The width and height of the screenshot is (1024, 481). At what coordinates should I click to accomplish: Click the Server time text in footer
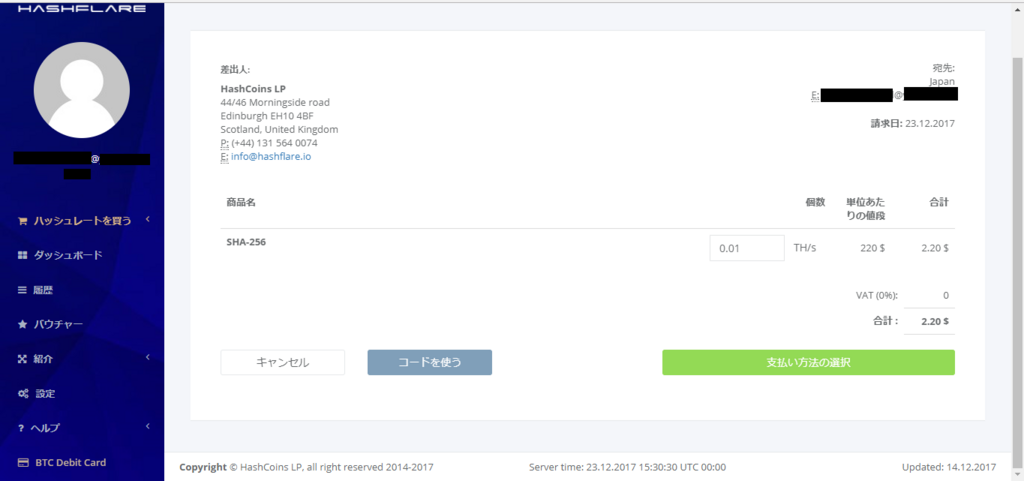[628, 467]
